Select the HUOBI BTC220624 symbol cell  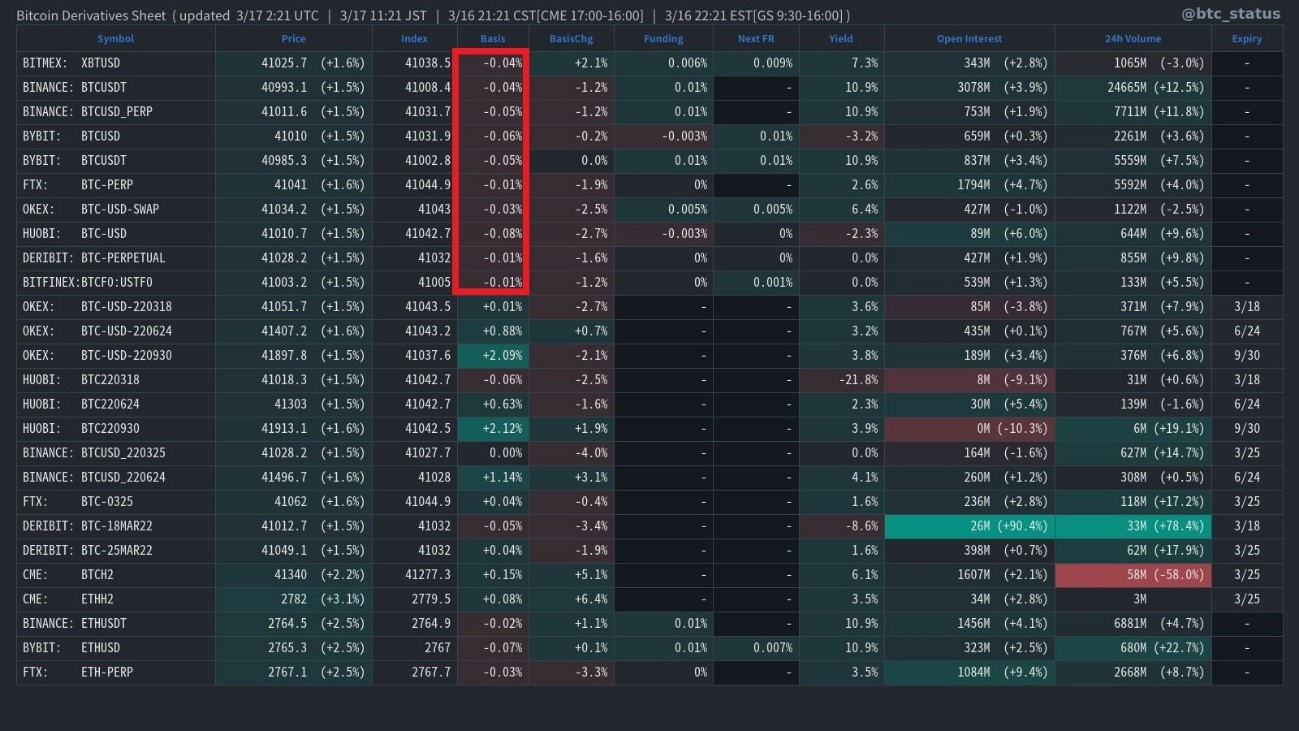(x=116, y=404)
